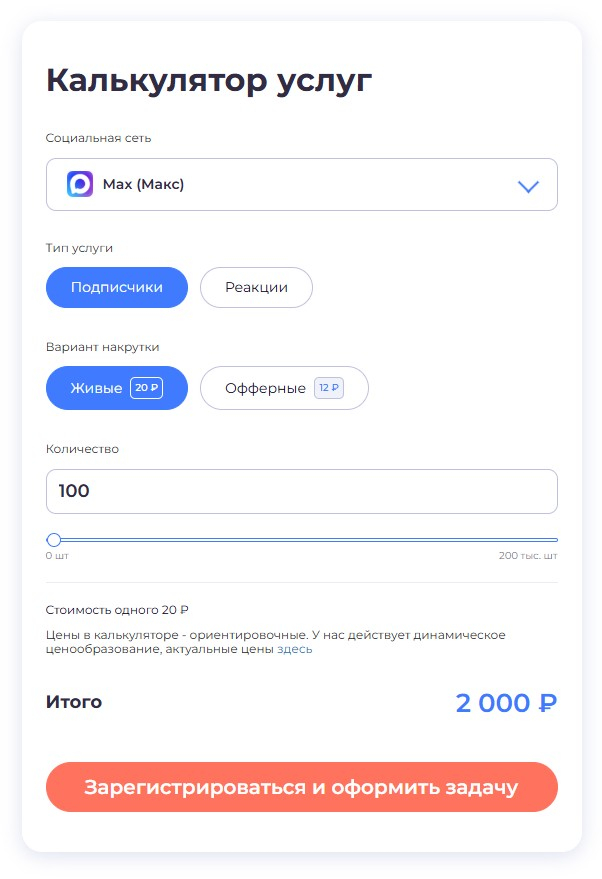The image size is (602, 879).
Task: Click the slider track near 200 тыс.
Action: (540, 540)
